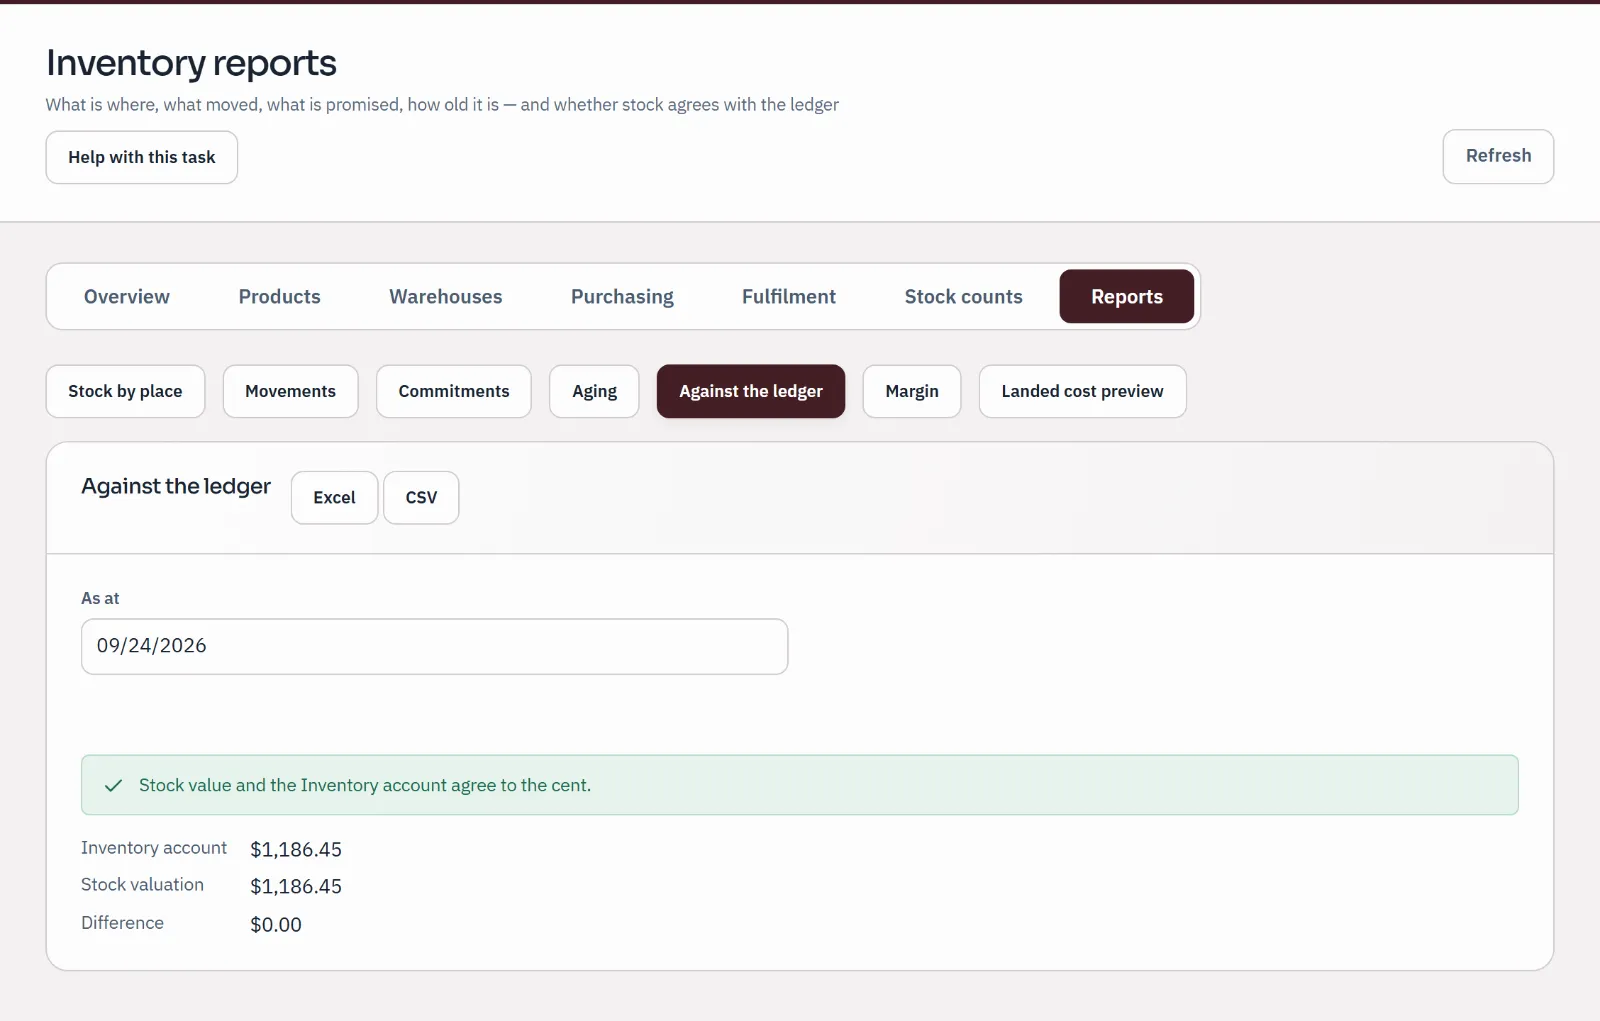Click the Inventory account label
Viewport: 1600px width, 1021px height.
click(154, 848)
